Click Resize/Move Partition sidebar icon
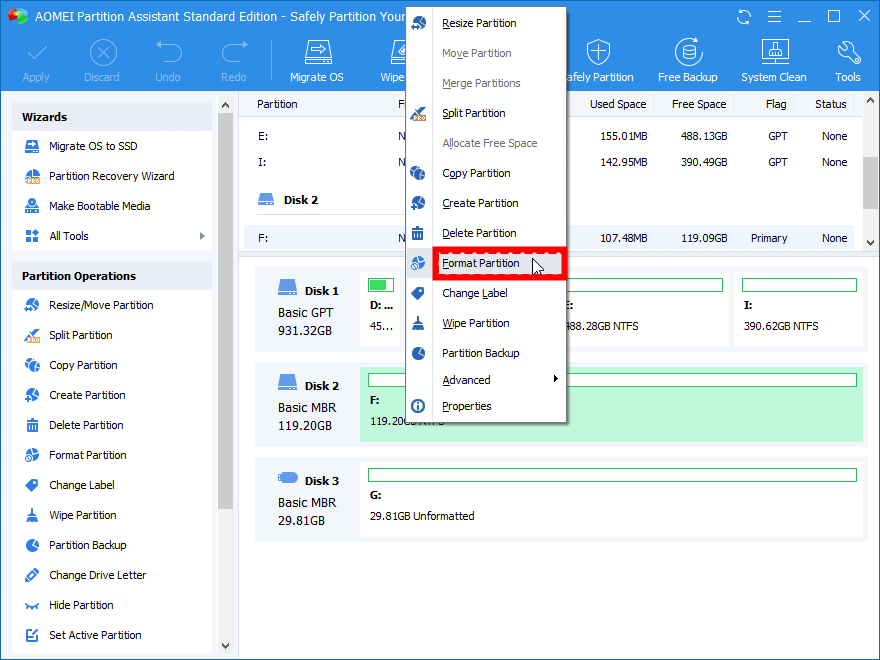 pos(32,305)
